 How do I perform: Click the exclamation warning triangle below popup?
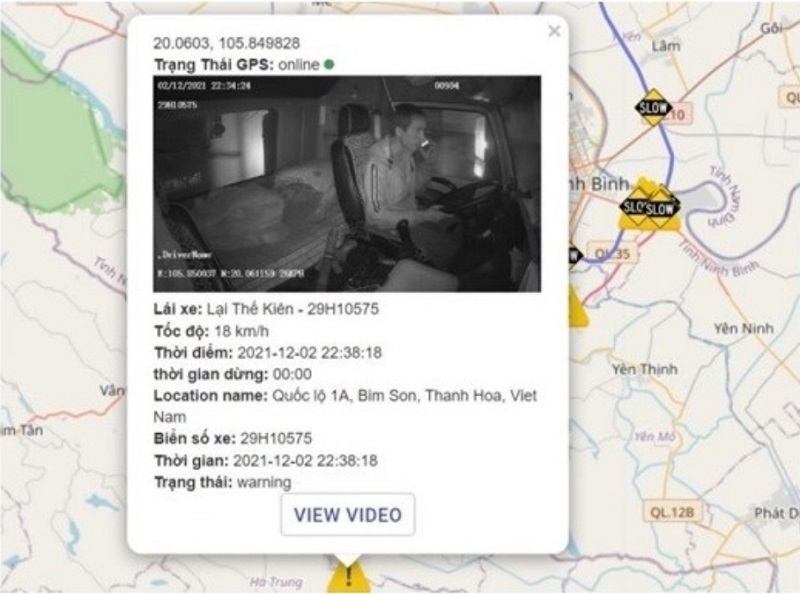[348, 577]
